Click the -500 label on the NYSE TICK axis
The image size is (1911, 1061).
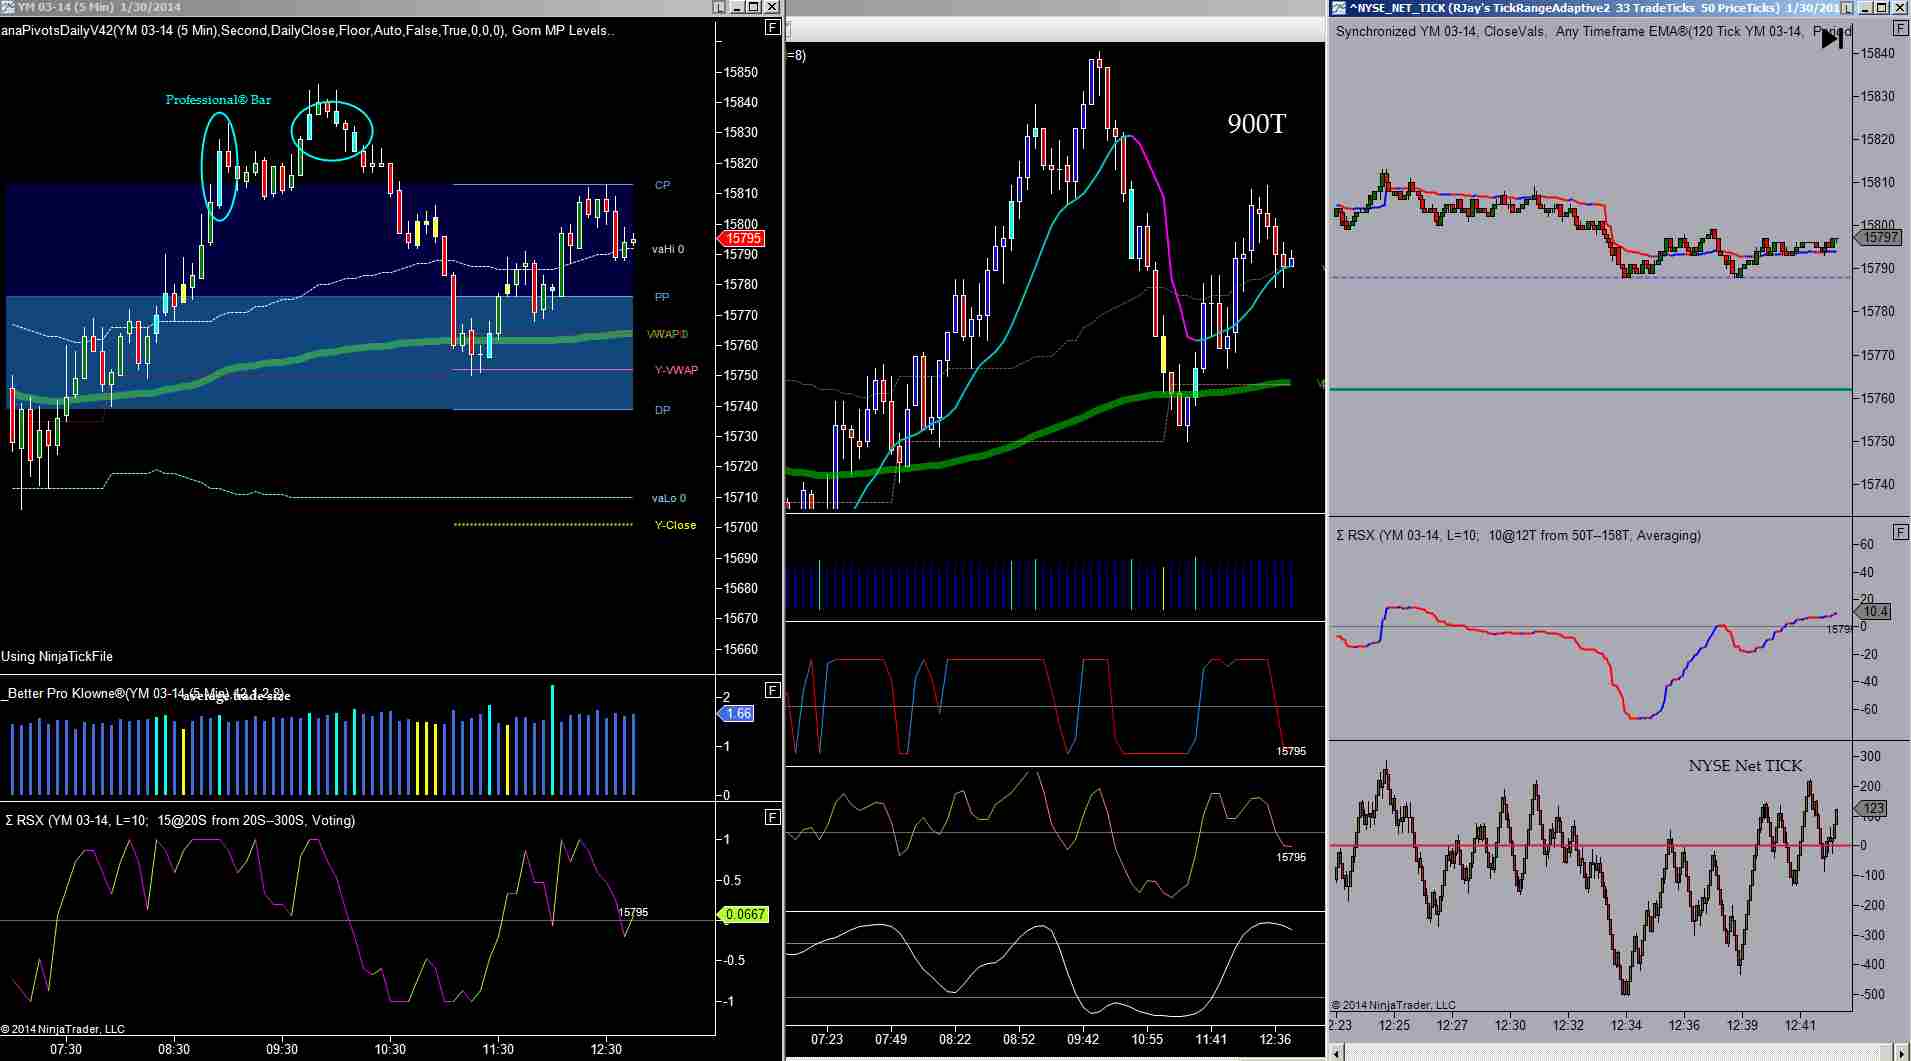point(1873,994)
